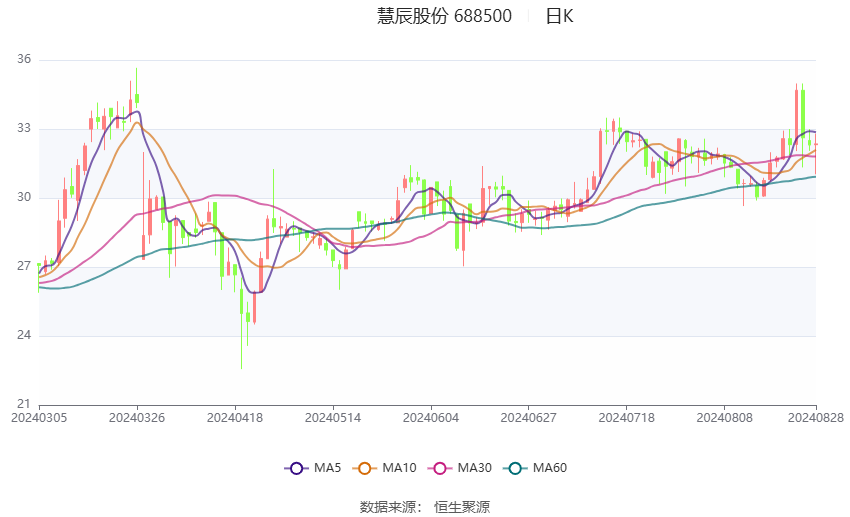The height and width of the screenshot is (517, 850).
Task: Click the 36 price axis label
Action: [x=24, y=59]
